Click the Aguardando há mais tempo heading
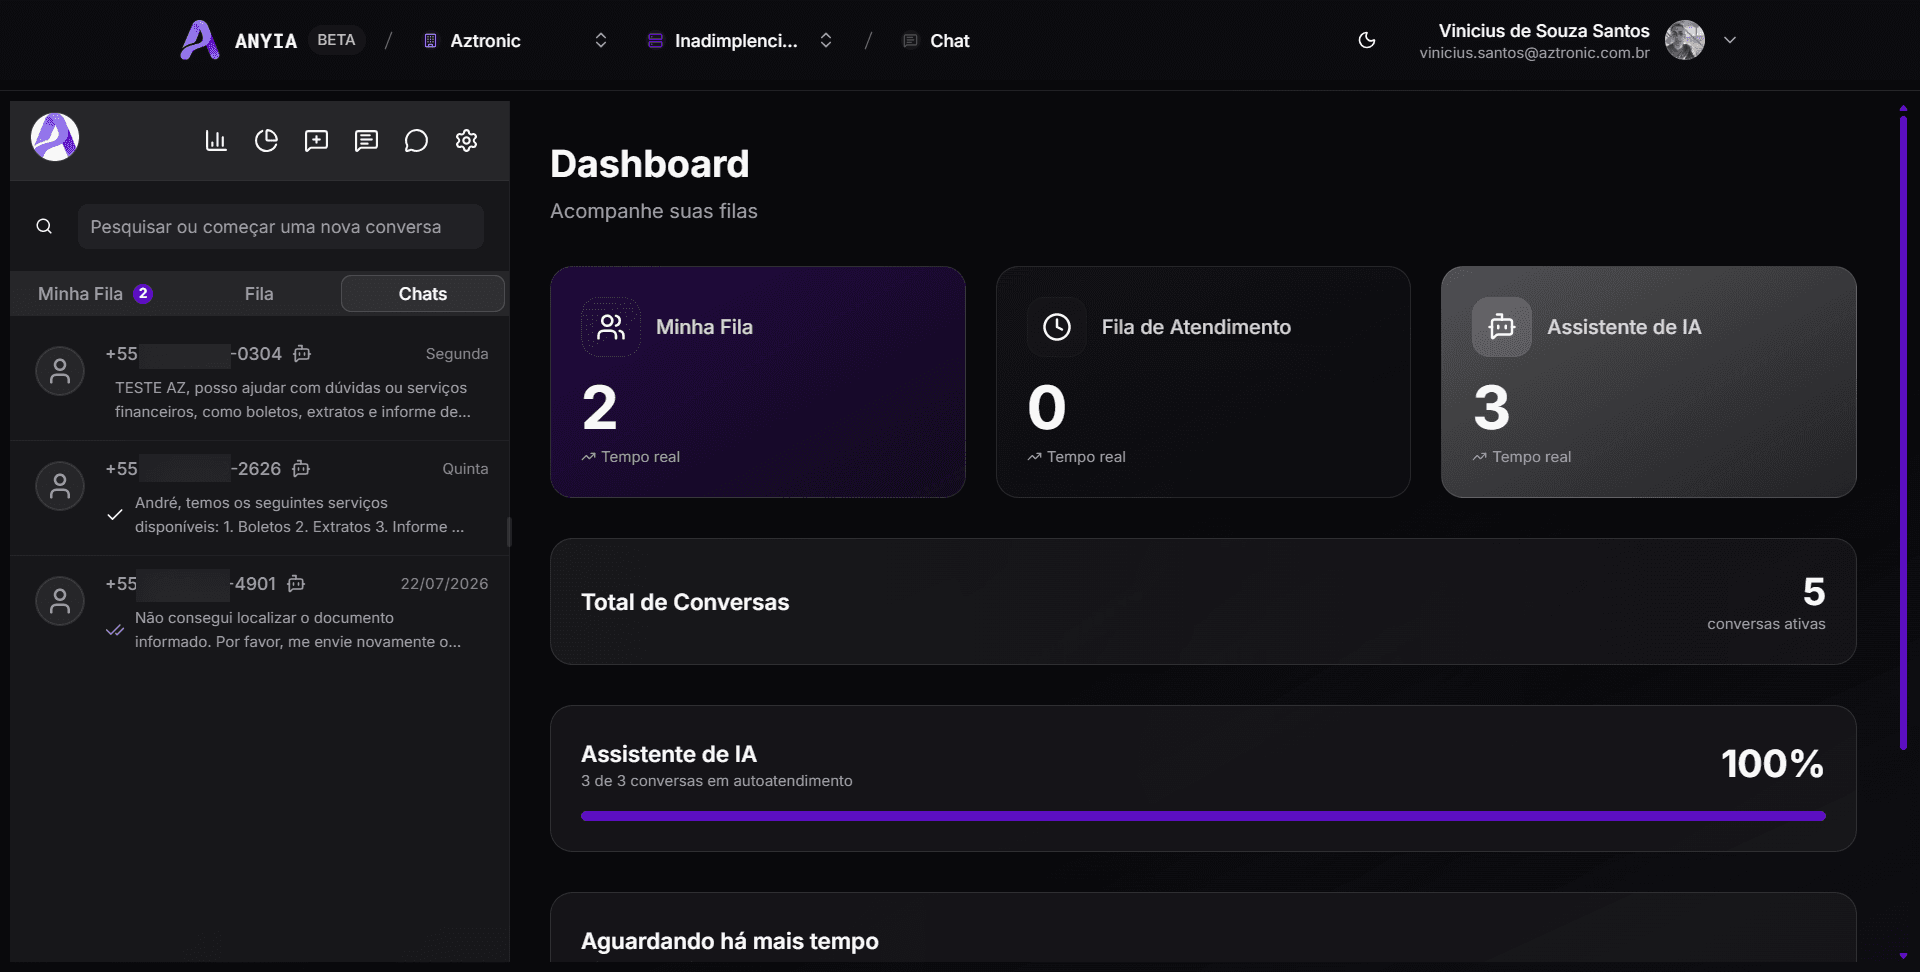The width and height of the screenshot is (1920, 972). click(x=730, y=941)
